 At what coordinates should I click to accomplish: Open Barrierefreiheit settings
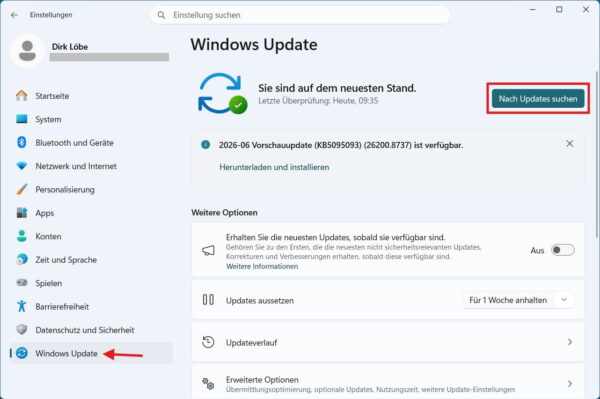tap(91, 306)
